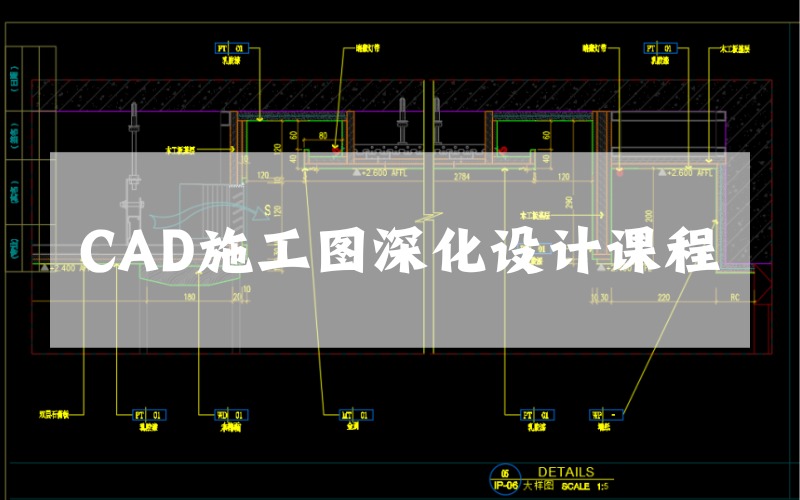Select the 220 dimension near RC
The height and width of the screenshot is (500, 800).
pyautogui.click(x=663, y=297)
